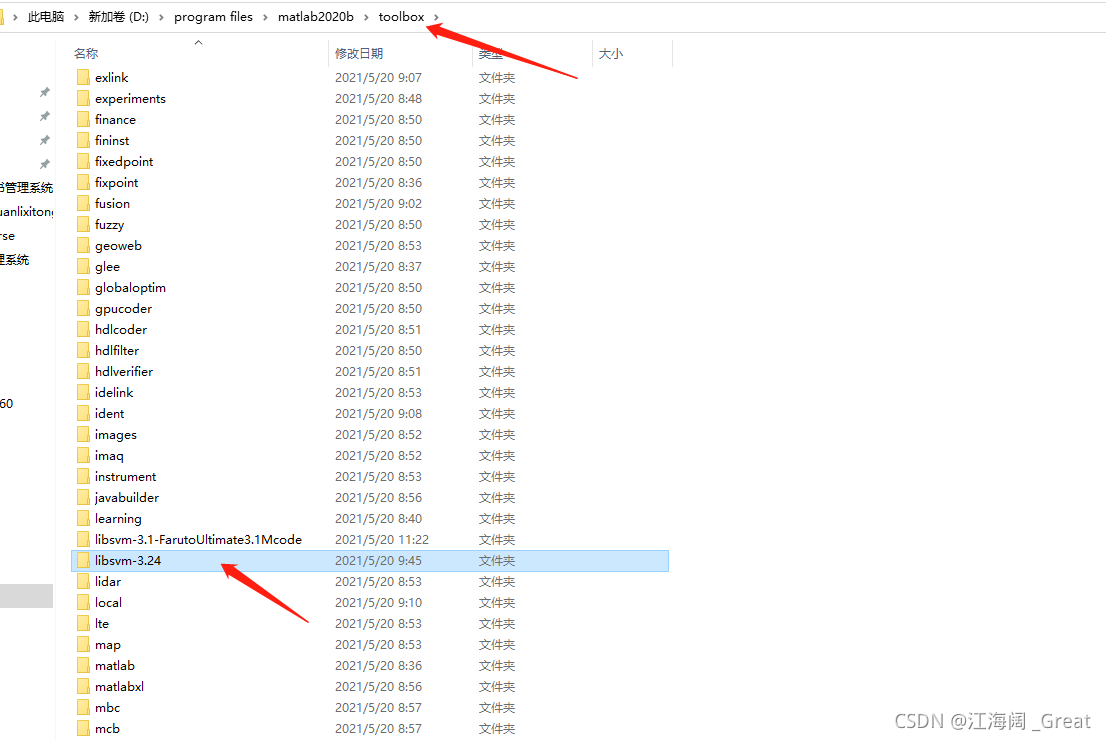Select libsvm-3.1-FarutoUltimate3.1Mcode folder name

point(198,540)
